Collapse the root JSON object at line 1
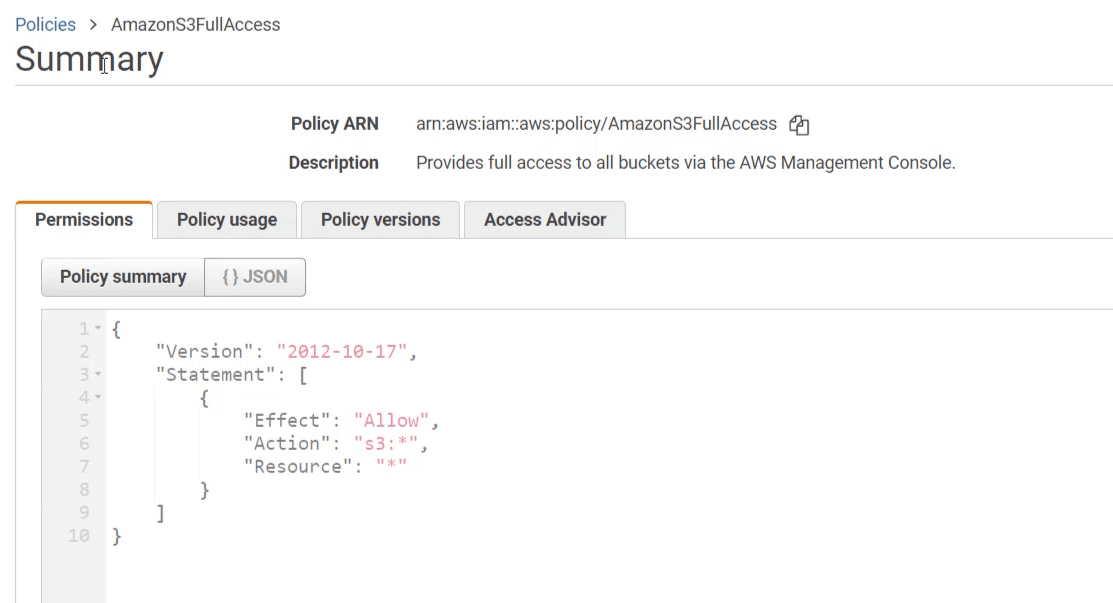Viewport: 1113px width, 603px height. (98, 329)
